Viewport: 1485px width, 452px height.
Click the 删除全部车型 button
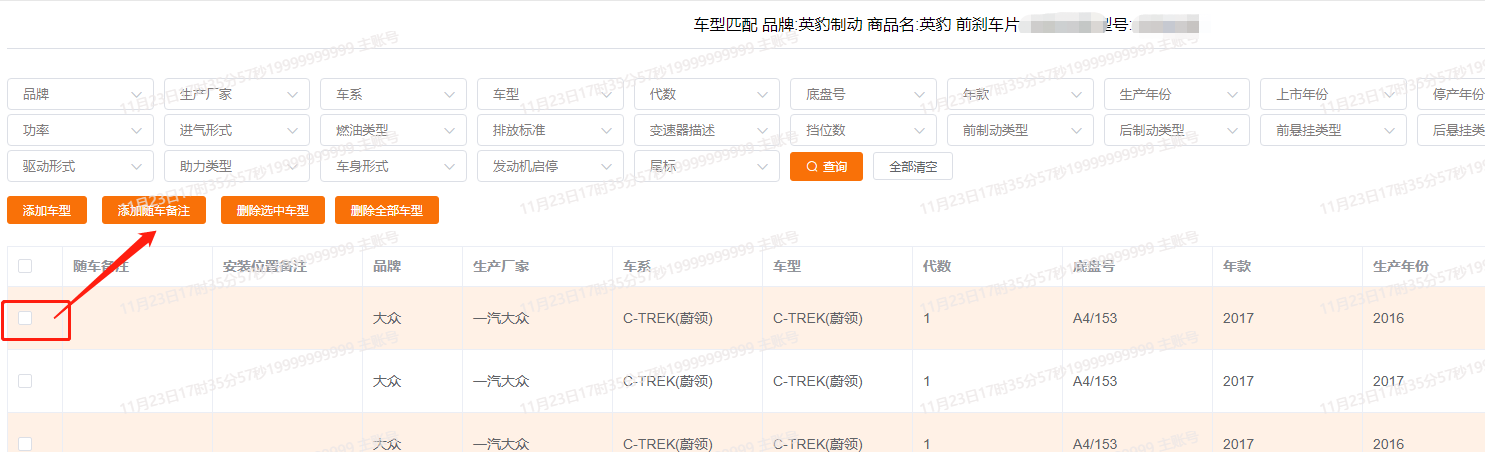coord(387,210)
